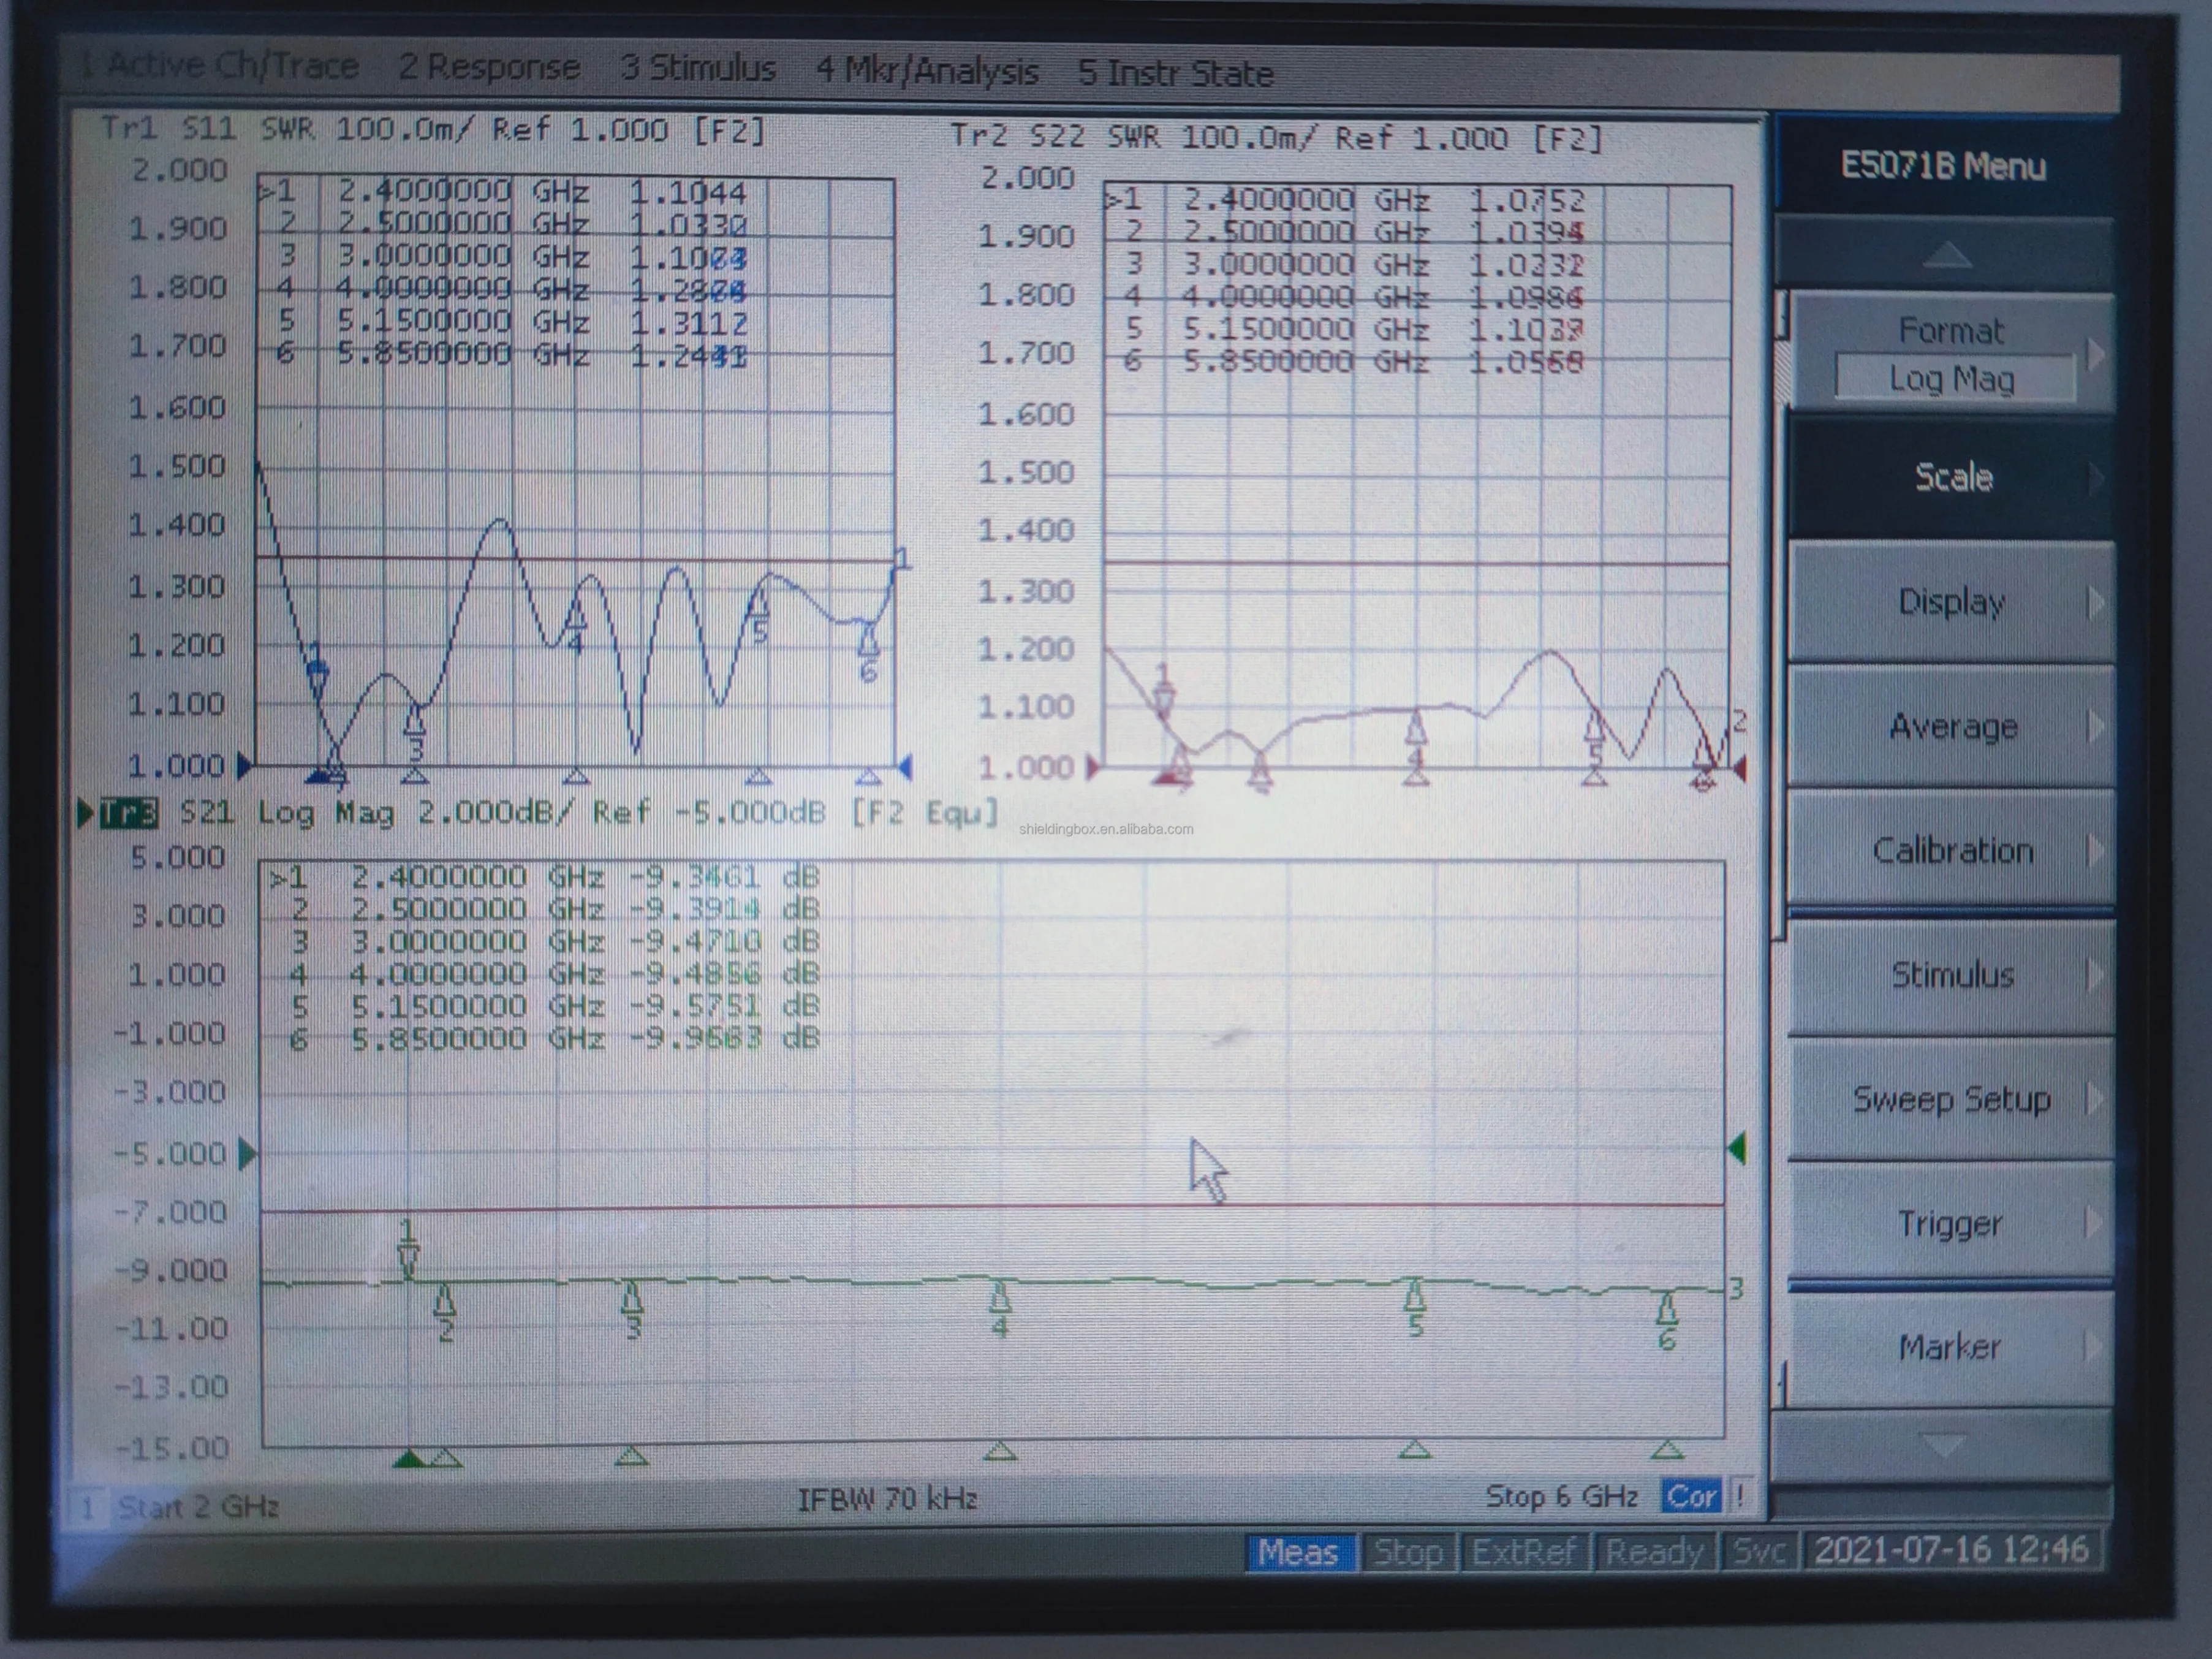This screenshot has height=1659, width=2212.
Task: Select marker 6 triangle on S21 trace
Action: 1666,1309
